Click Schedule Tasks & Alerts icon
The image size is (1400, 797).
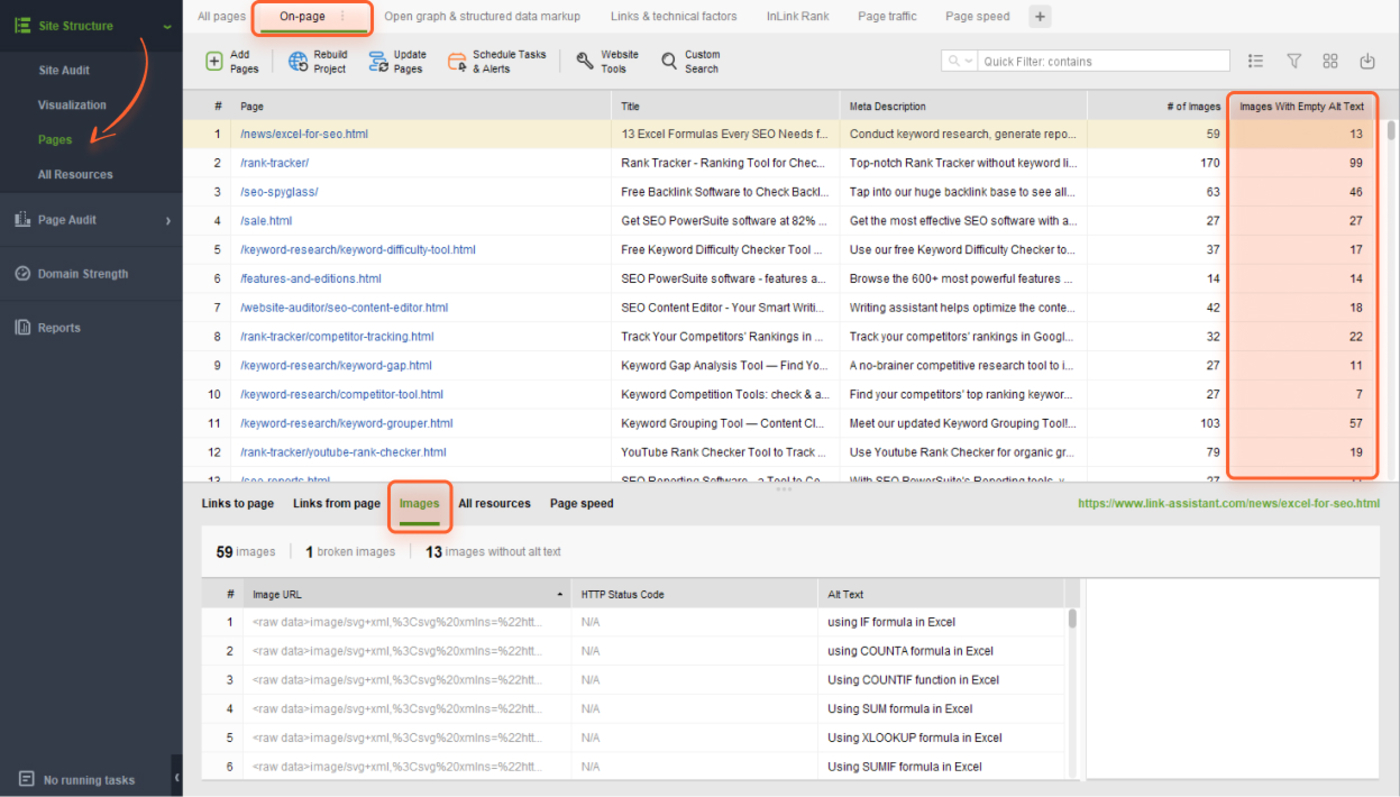[x=457, y=61]
